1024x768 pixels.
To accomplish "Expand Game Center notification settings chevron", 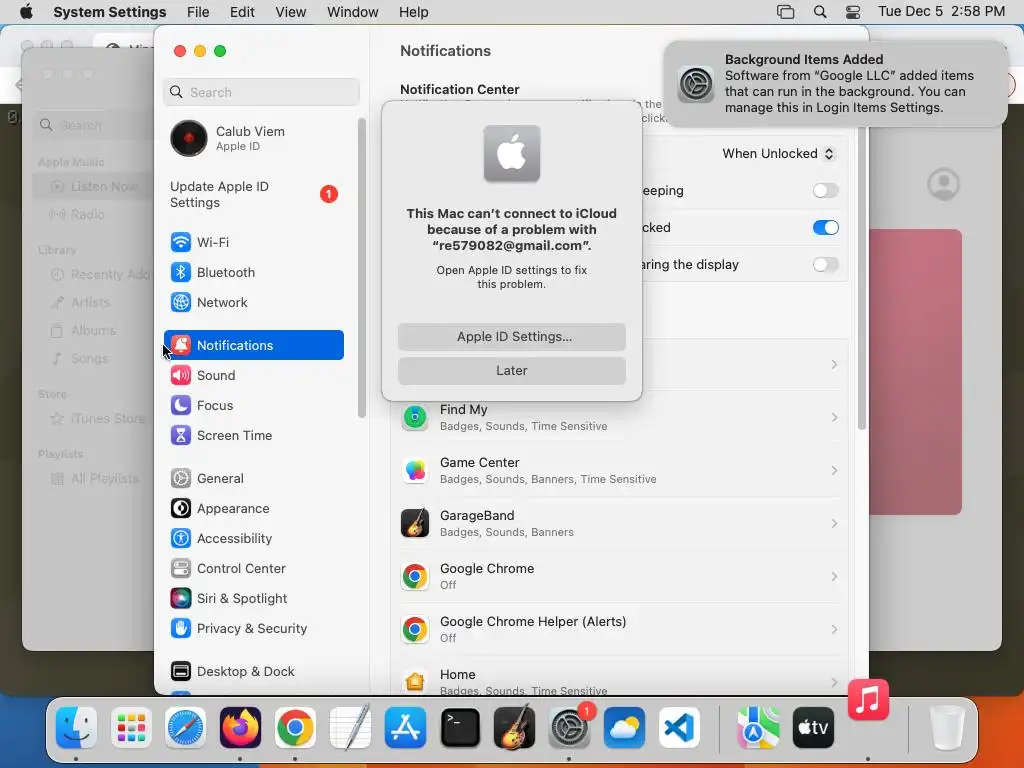I will click(834, 470).
